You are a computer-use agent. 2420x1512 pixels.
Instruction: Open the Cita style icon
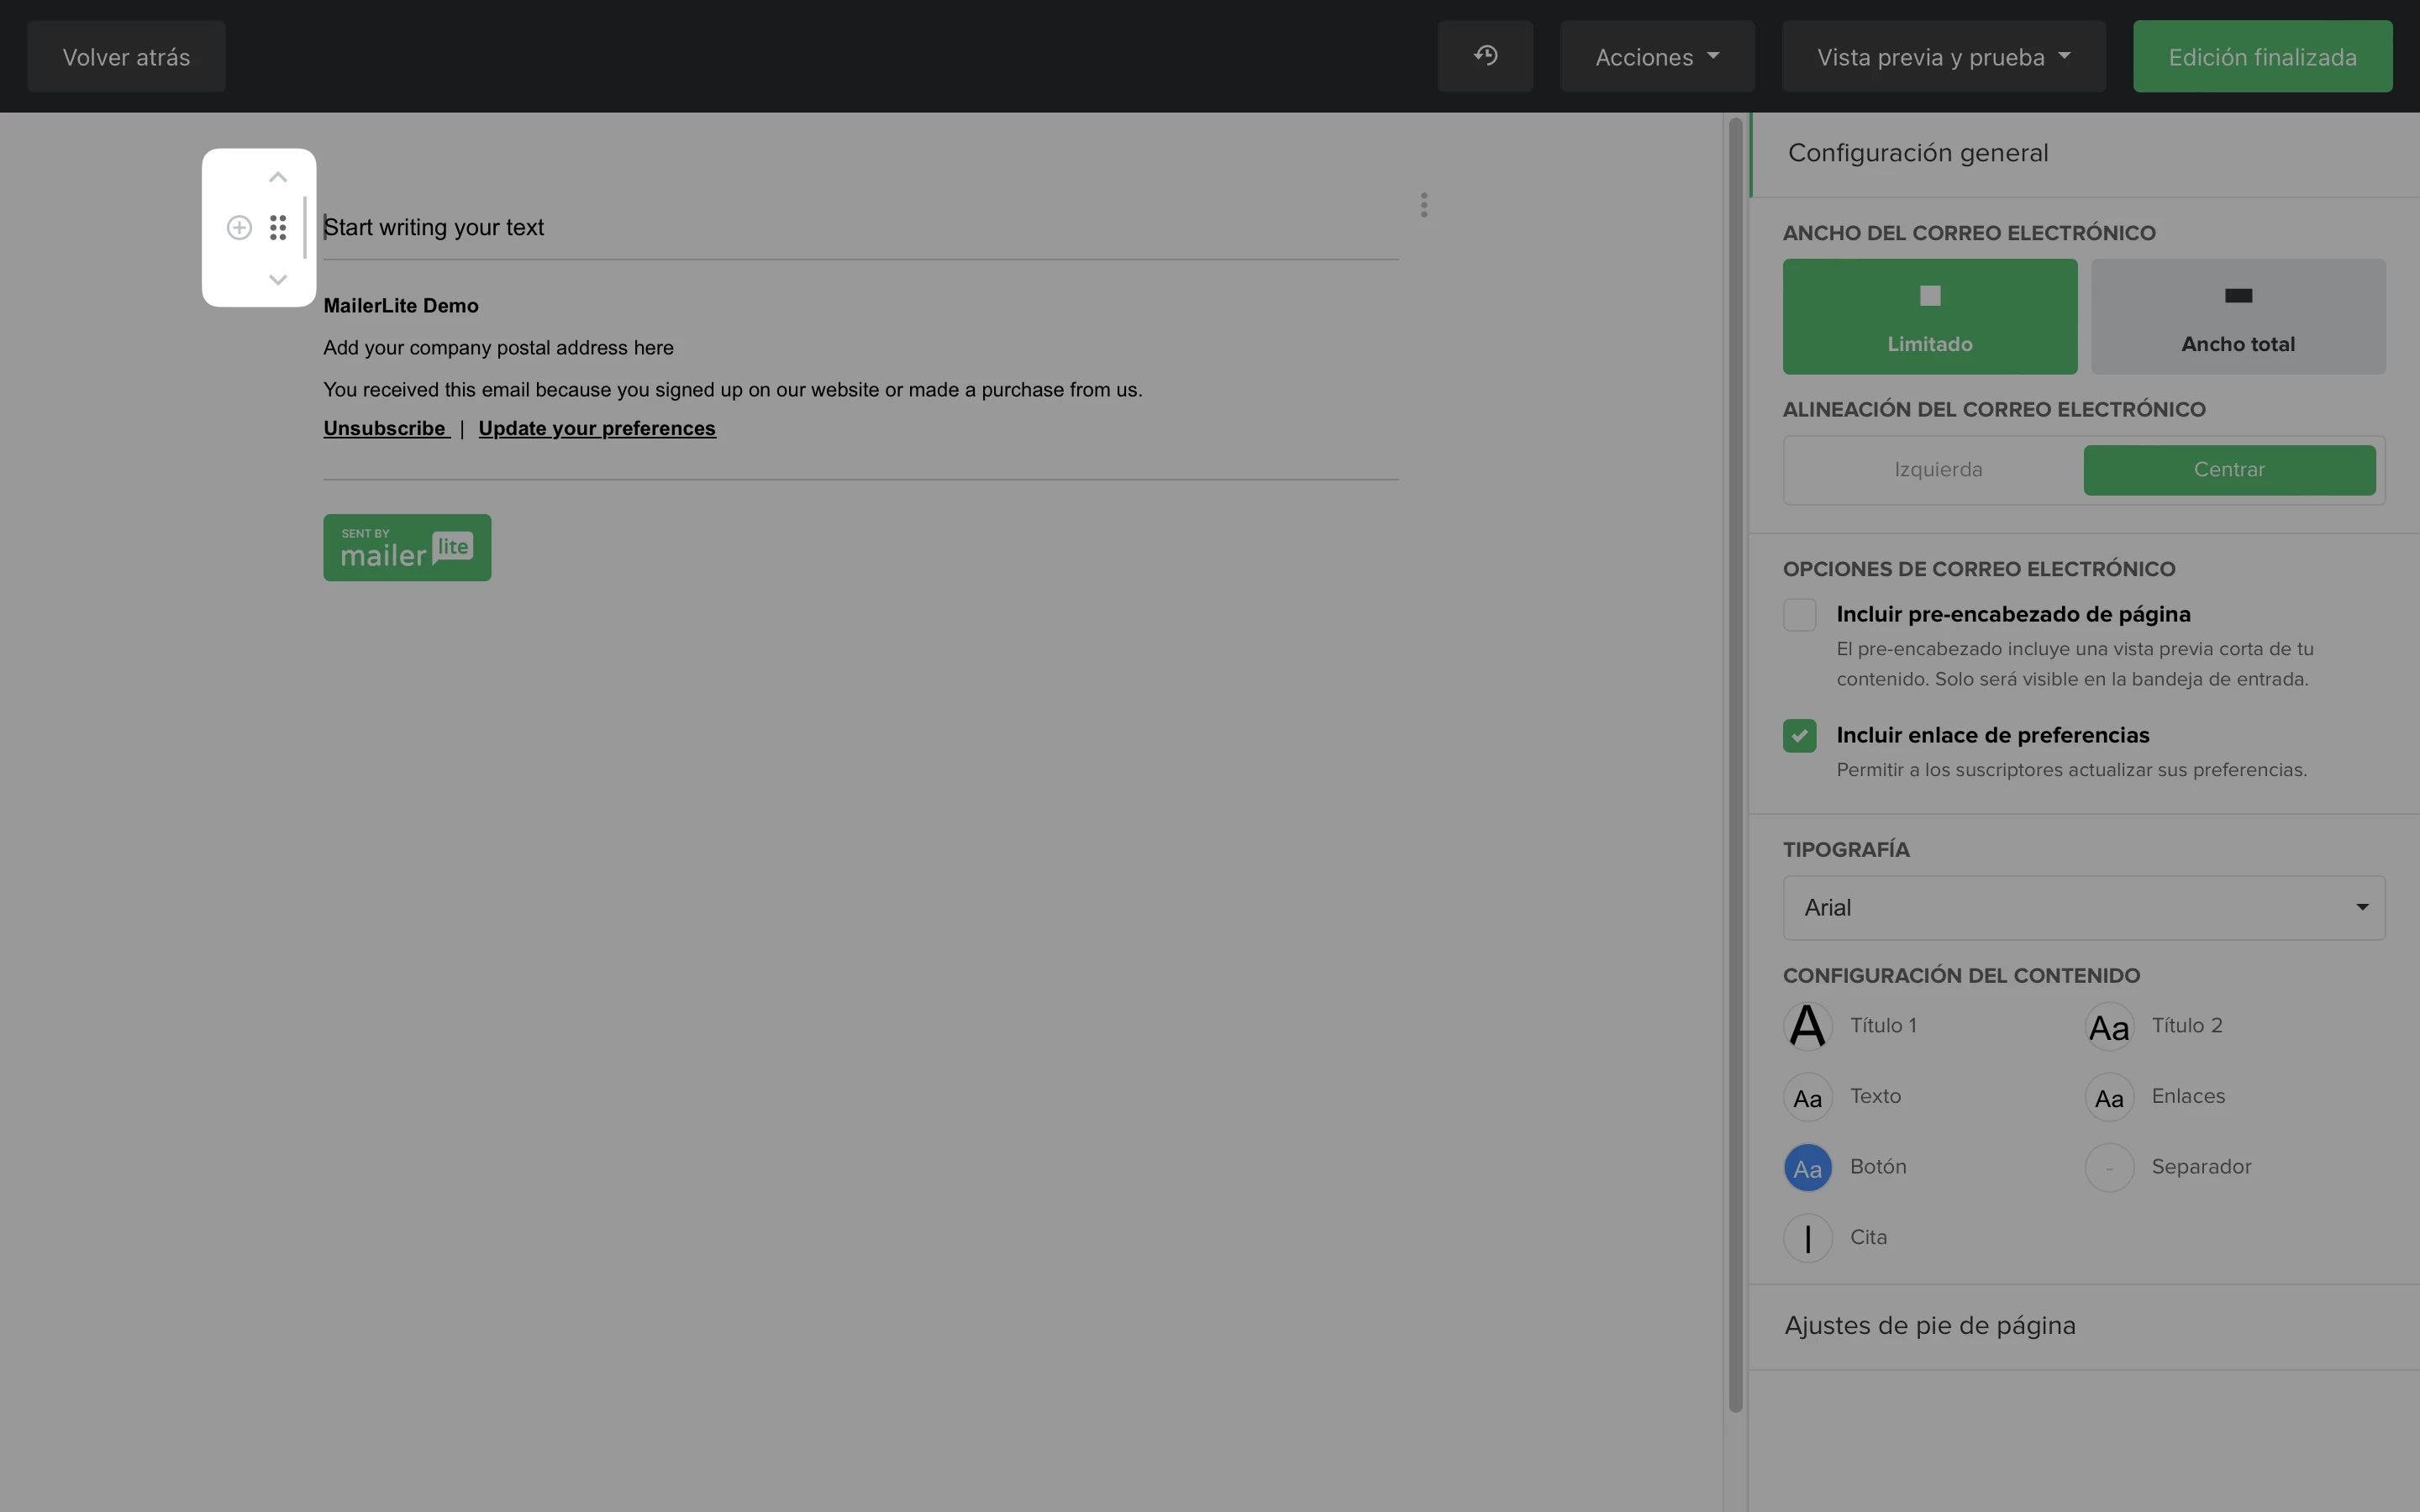1807,1238
